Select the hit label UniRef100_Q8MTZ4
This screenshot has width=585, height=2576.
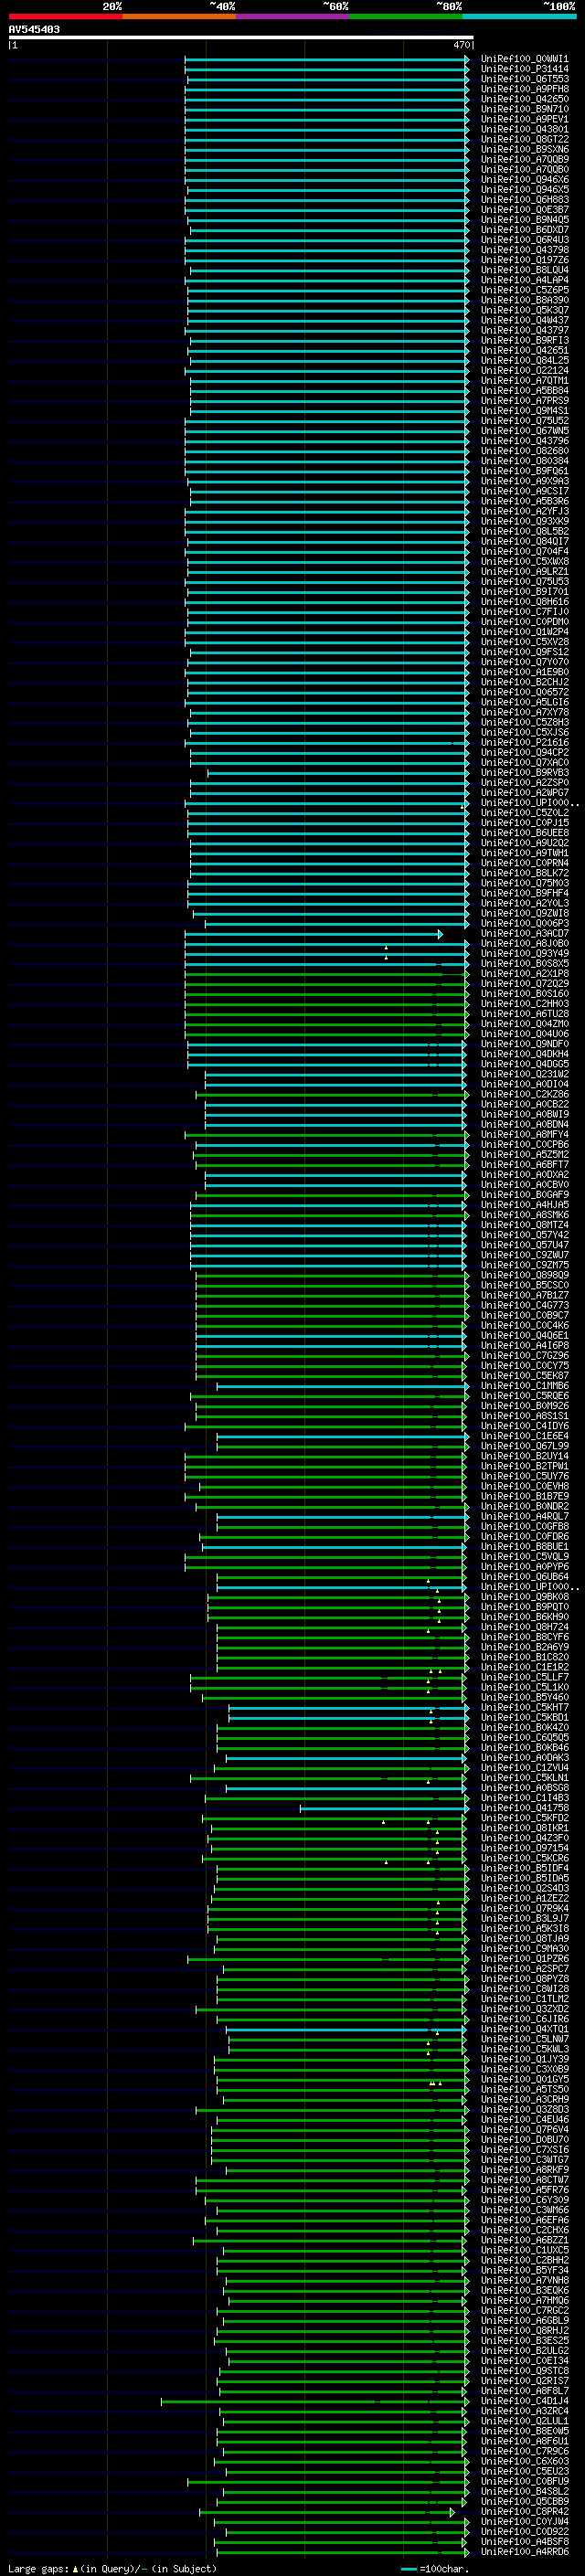524,1225
